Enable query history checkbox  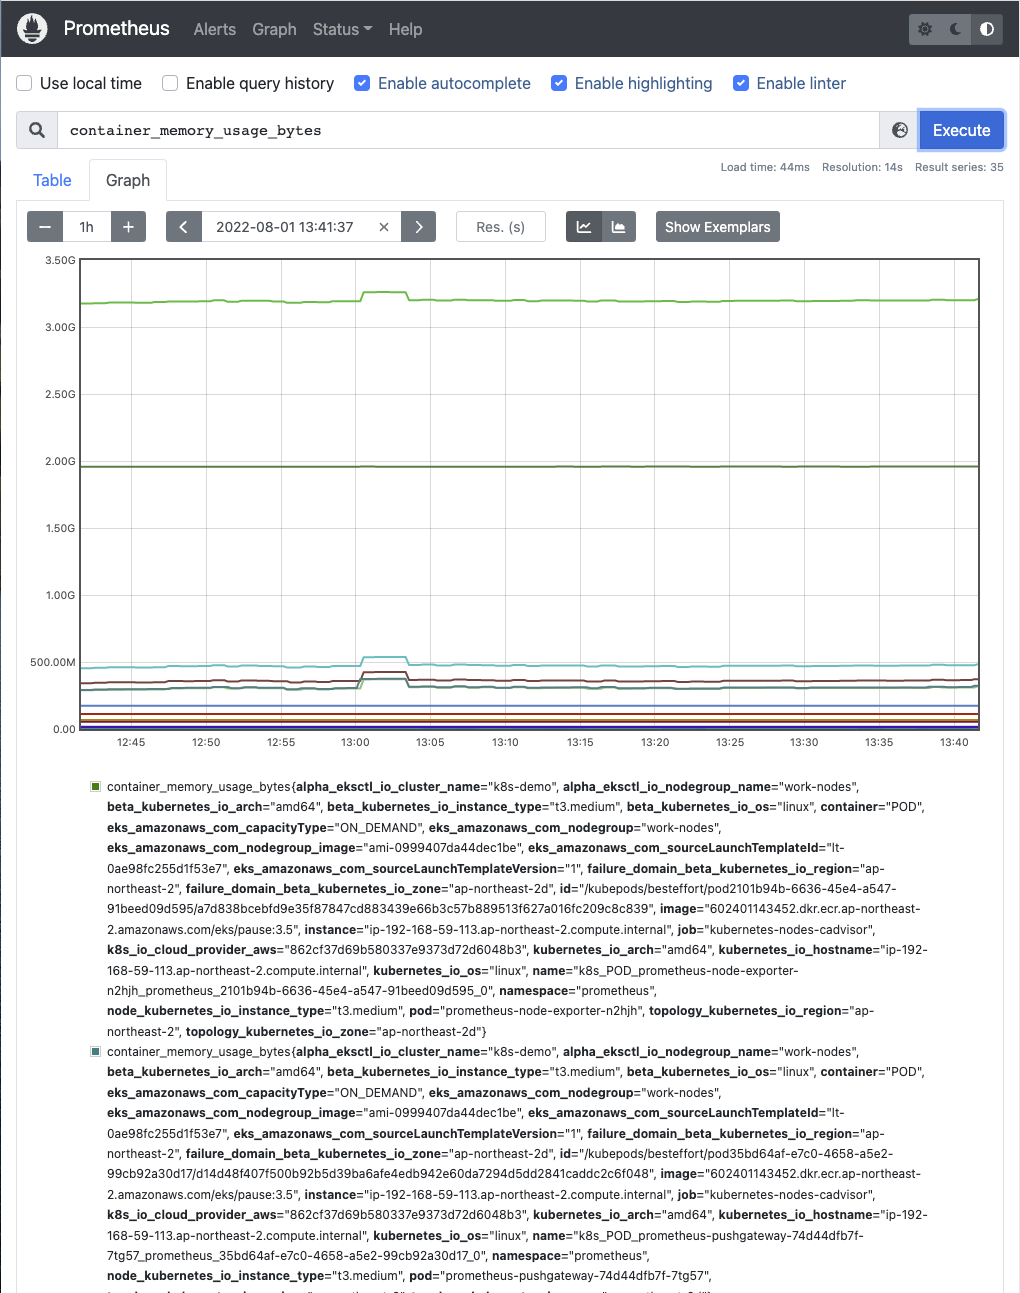click(170, 83)
